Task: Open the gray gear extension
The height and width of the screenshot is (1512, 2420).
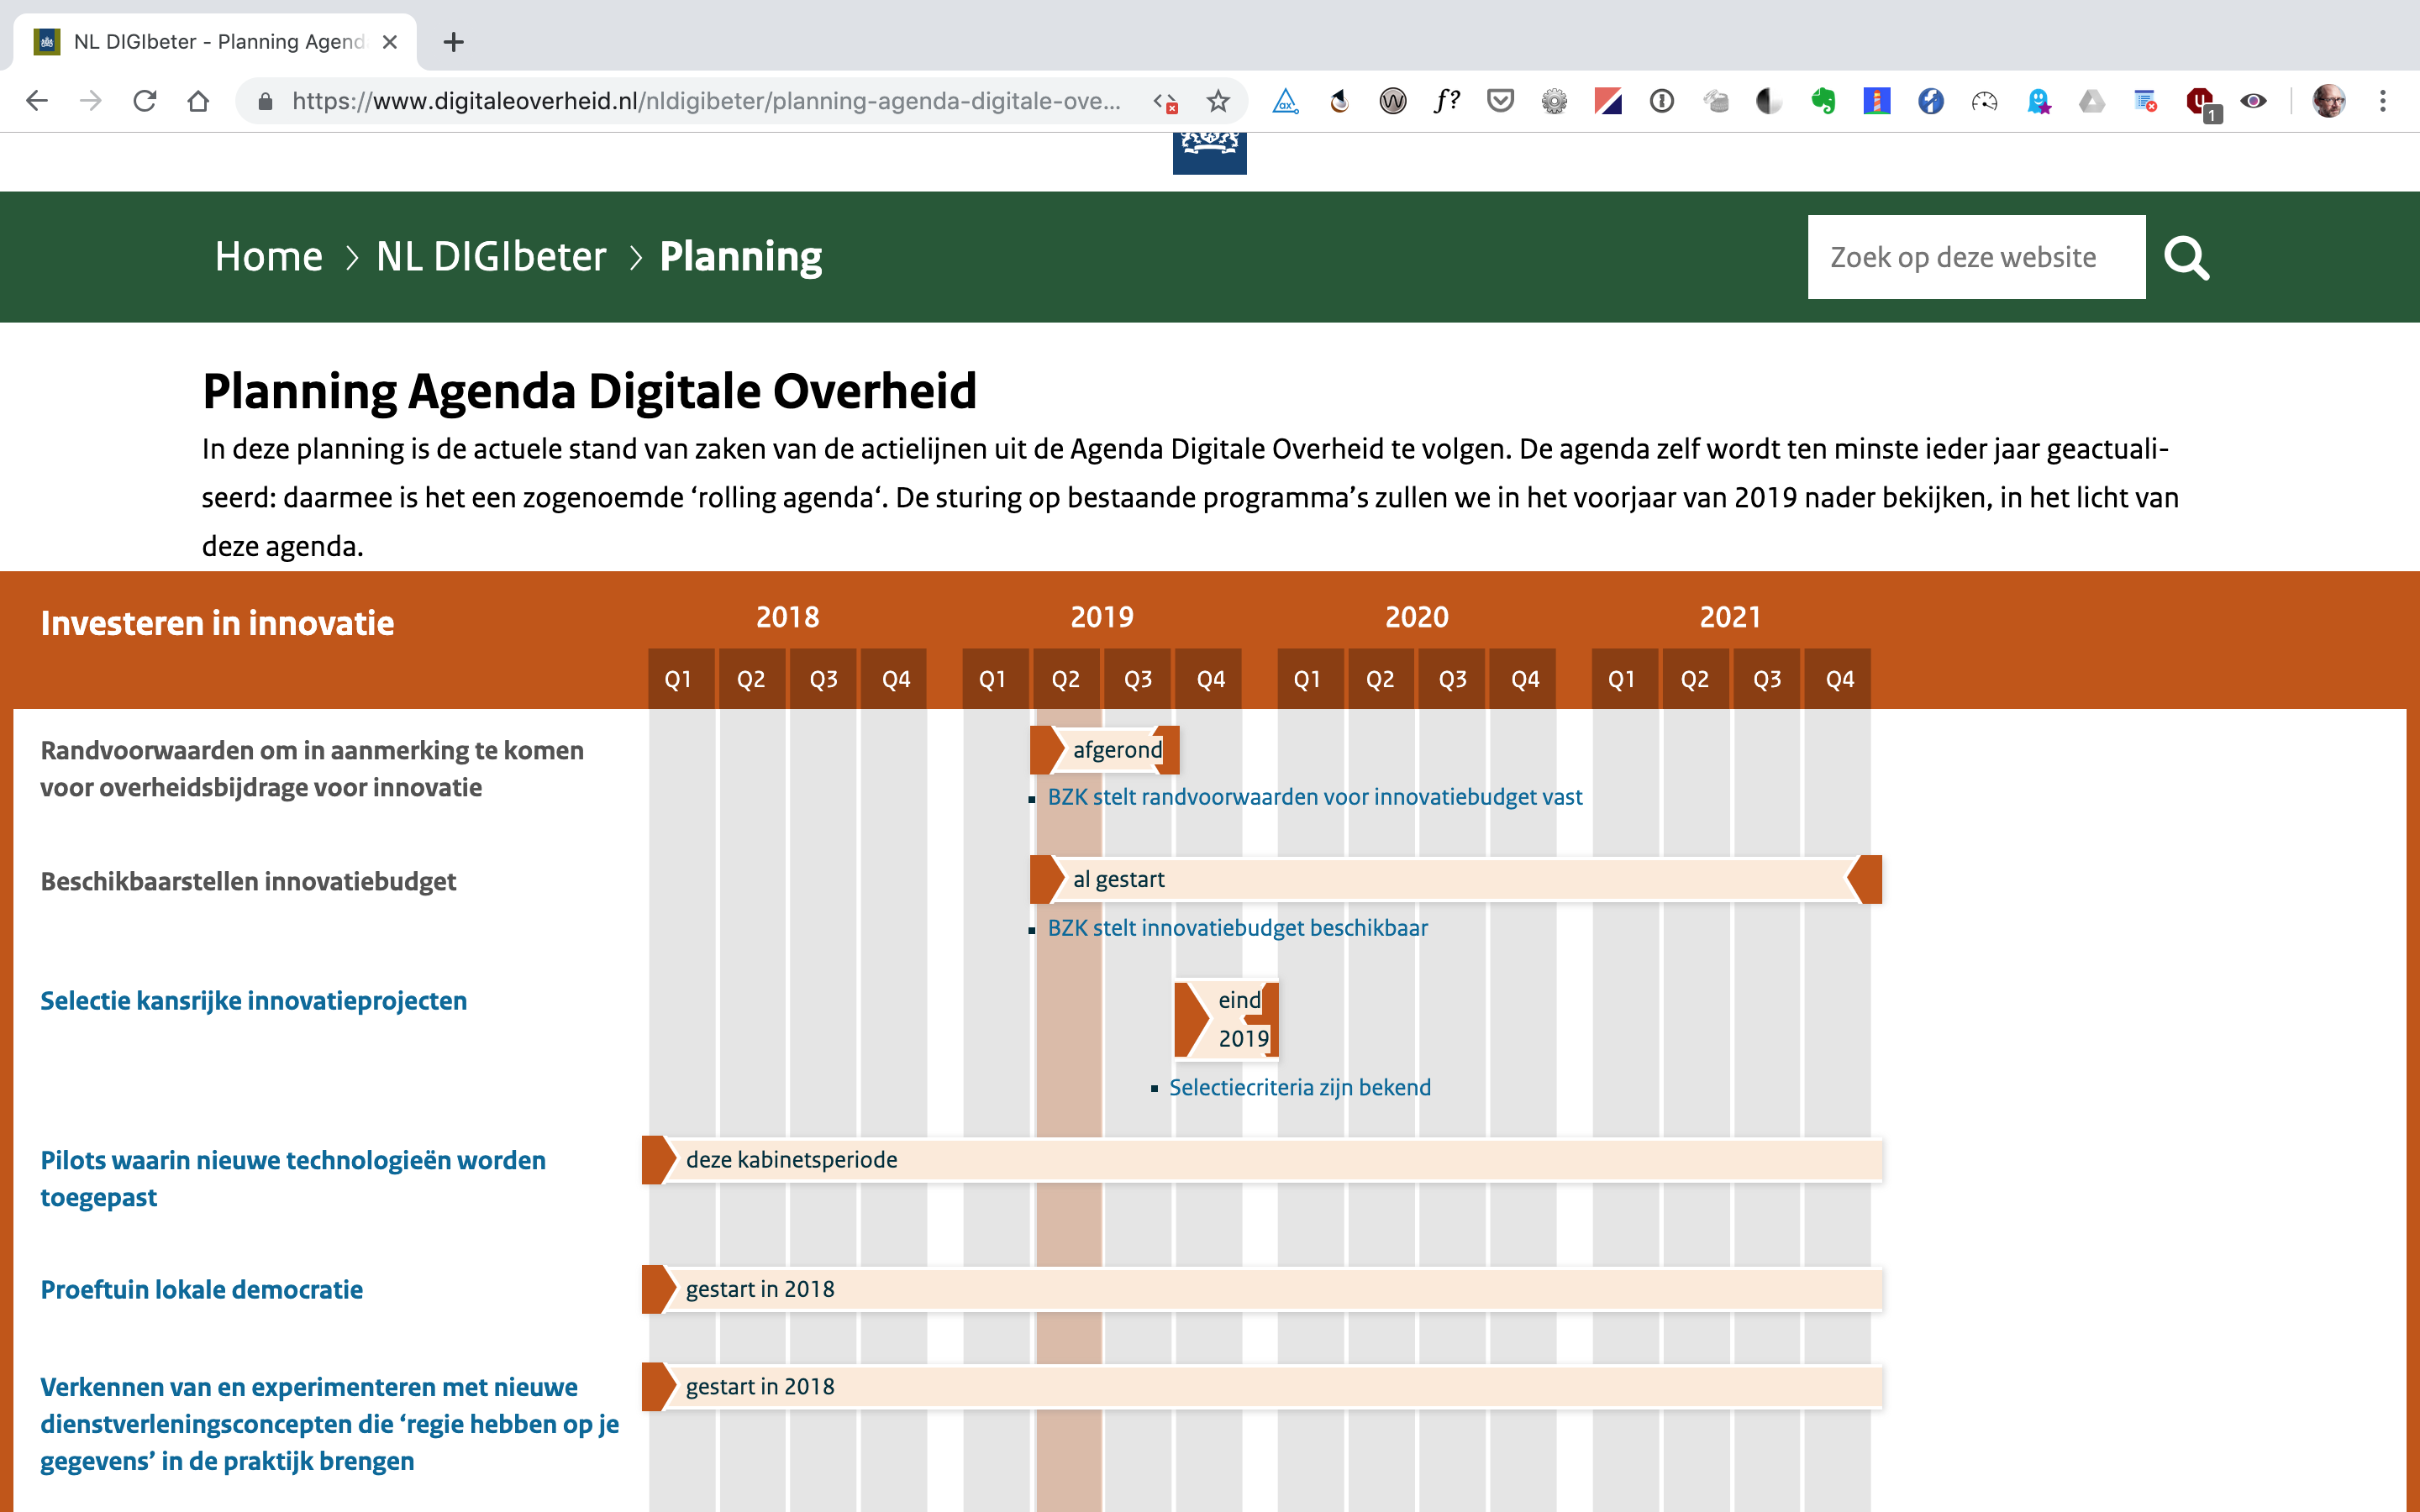Action: coord(1554,101)
